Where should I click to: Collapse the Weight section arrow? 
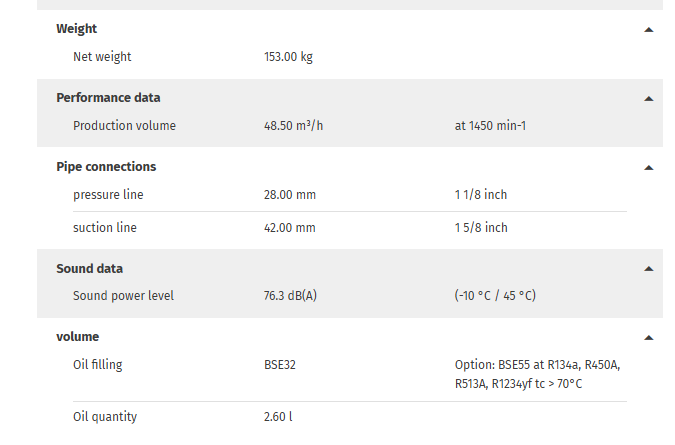(648, 30)
